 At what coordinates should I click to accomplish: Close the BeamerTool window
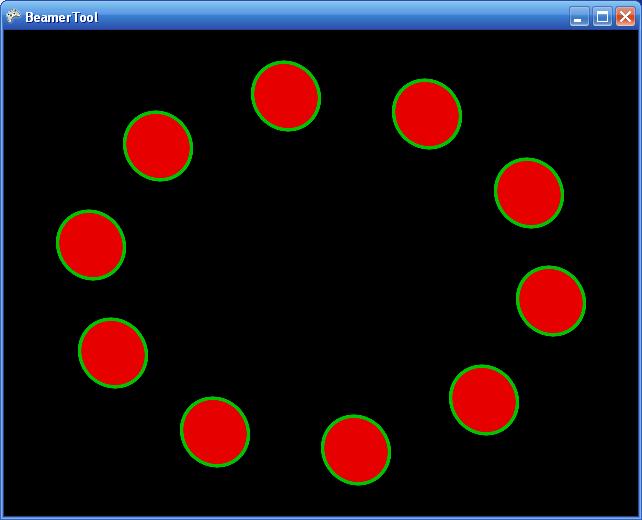coord(625,17)
